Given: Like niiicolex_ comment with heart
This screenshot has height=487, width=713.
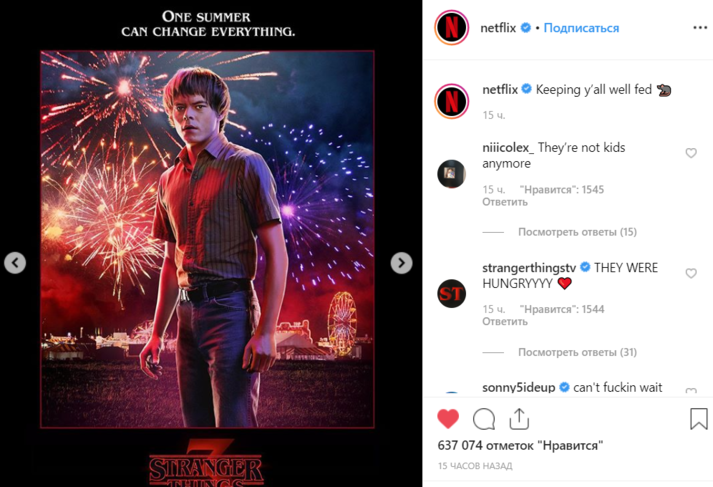Looking at the screenshot, I should click(x=691, y=154).
